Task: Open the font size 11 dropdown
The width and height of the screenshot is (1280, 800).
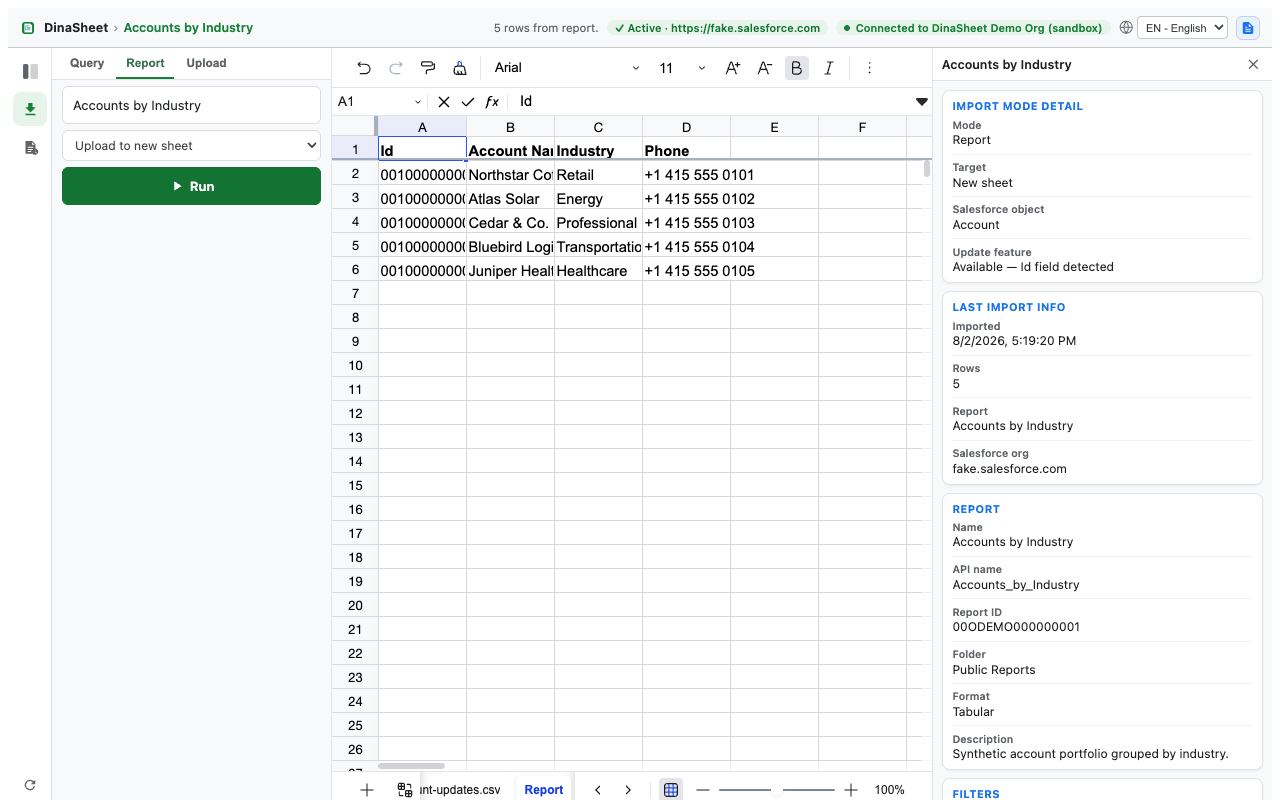Action: click(x=682, y=68)
